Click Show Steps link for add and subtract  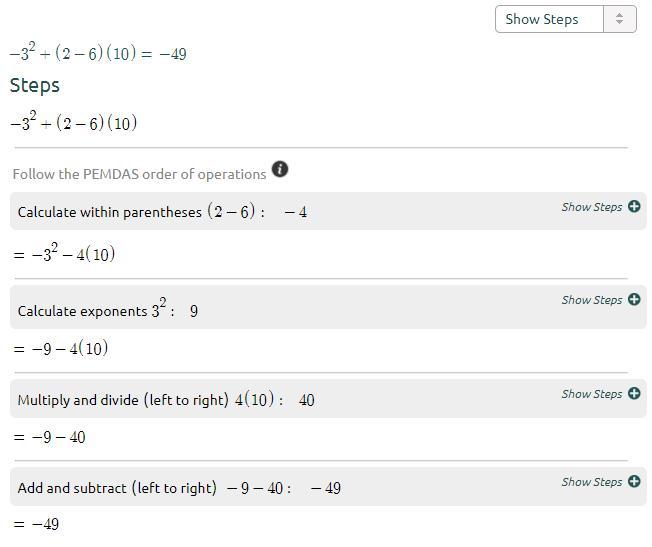(x=591, y=482)
